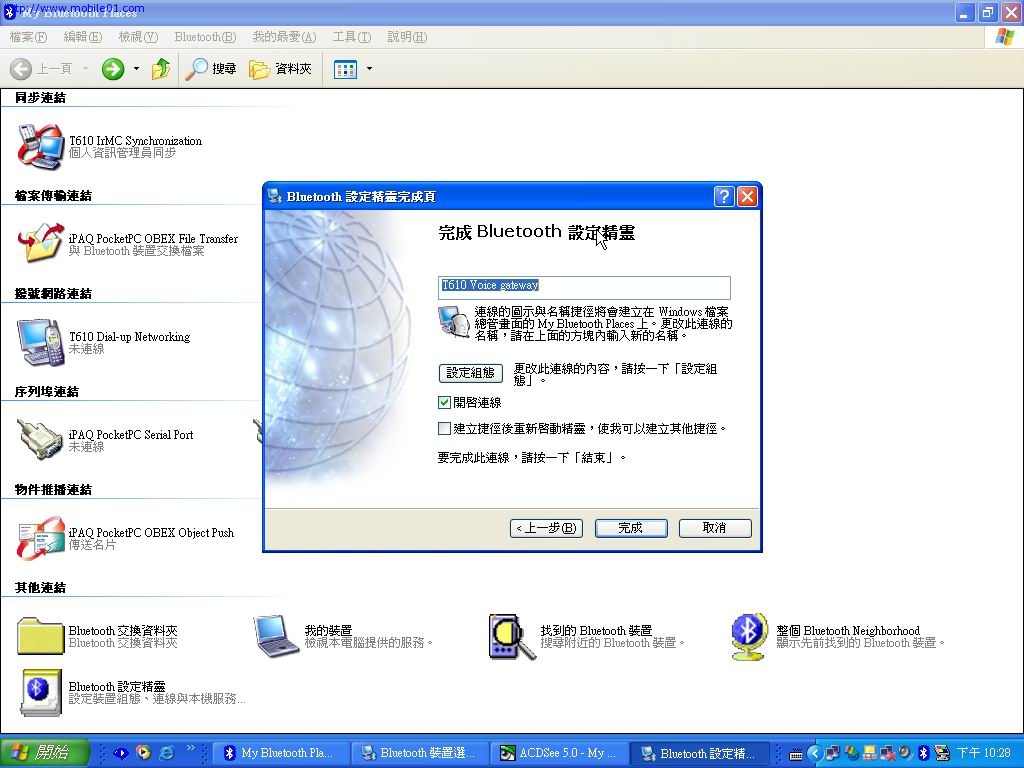Open the 檔案(F) menu
The width and height of the screenshot is (1024, 768).
coord(28,37)
